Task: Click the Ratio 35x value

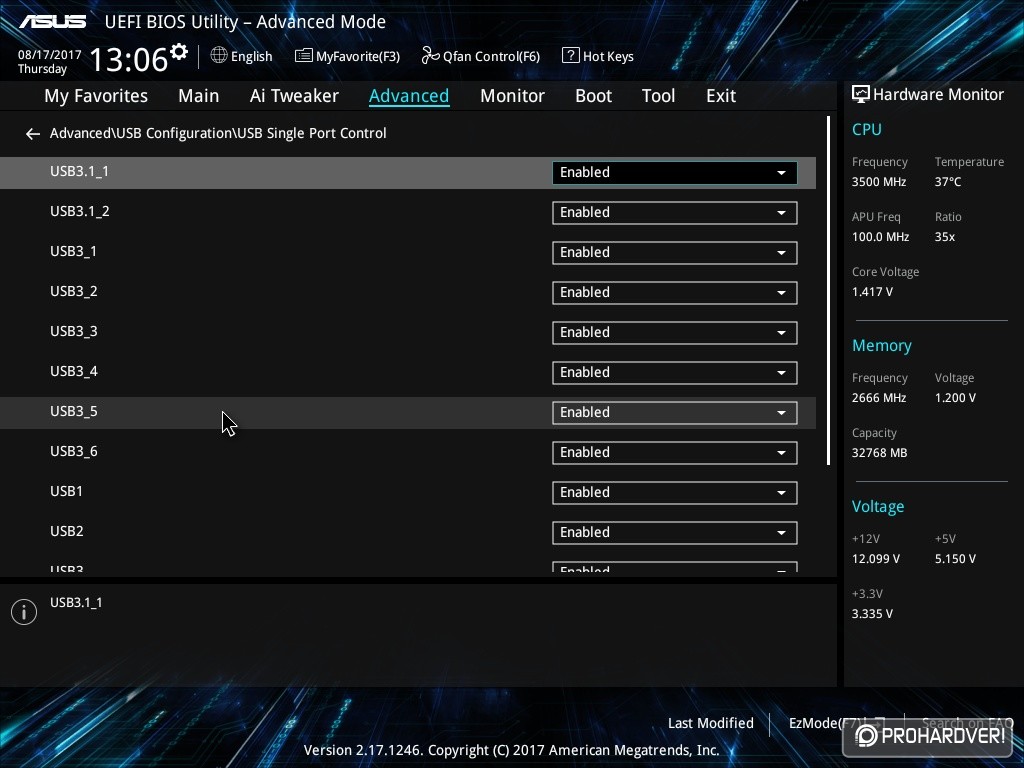Action: [x=945, y=237]
